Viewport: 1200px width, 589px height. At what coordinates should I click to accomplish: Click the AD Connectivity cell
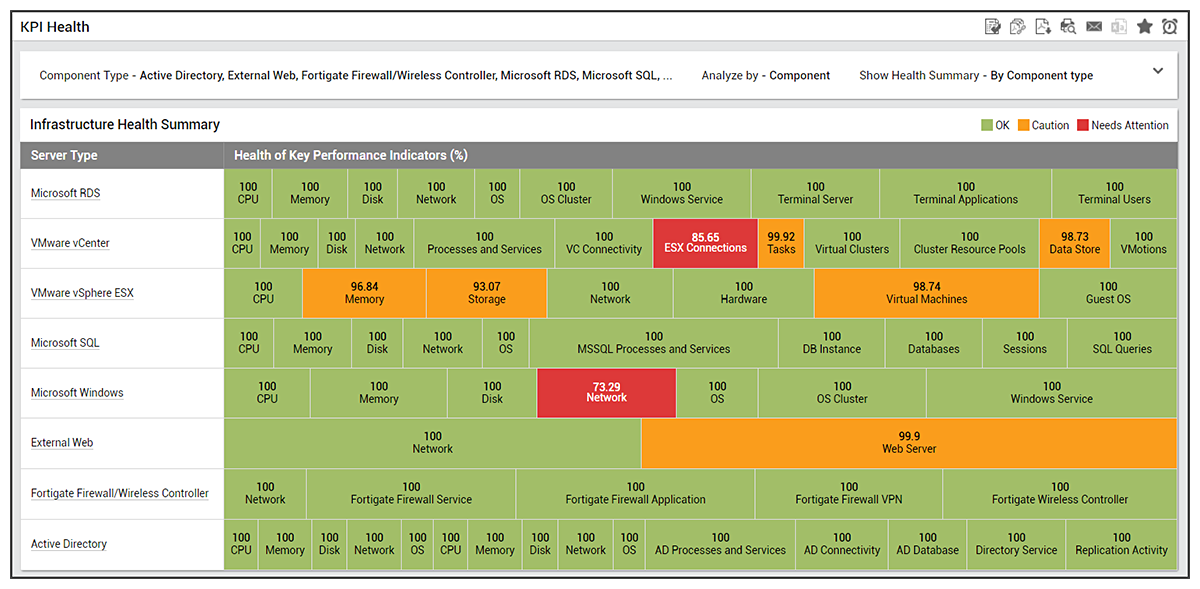pyautogui.click(x=842, y=544)
